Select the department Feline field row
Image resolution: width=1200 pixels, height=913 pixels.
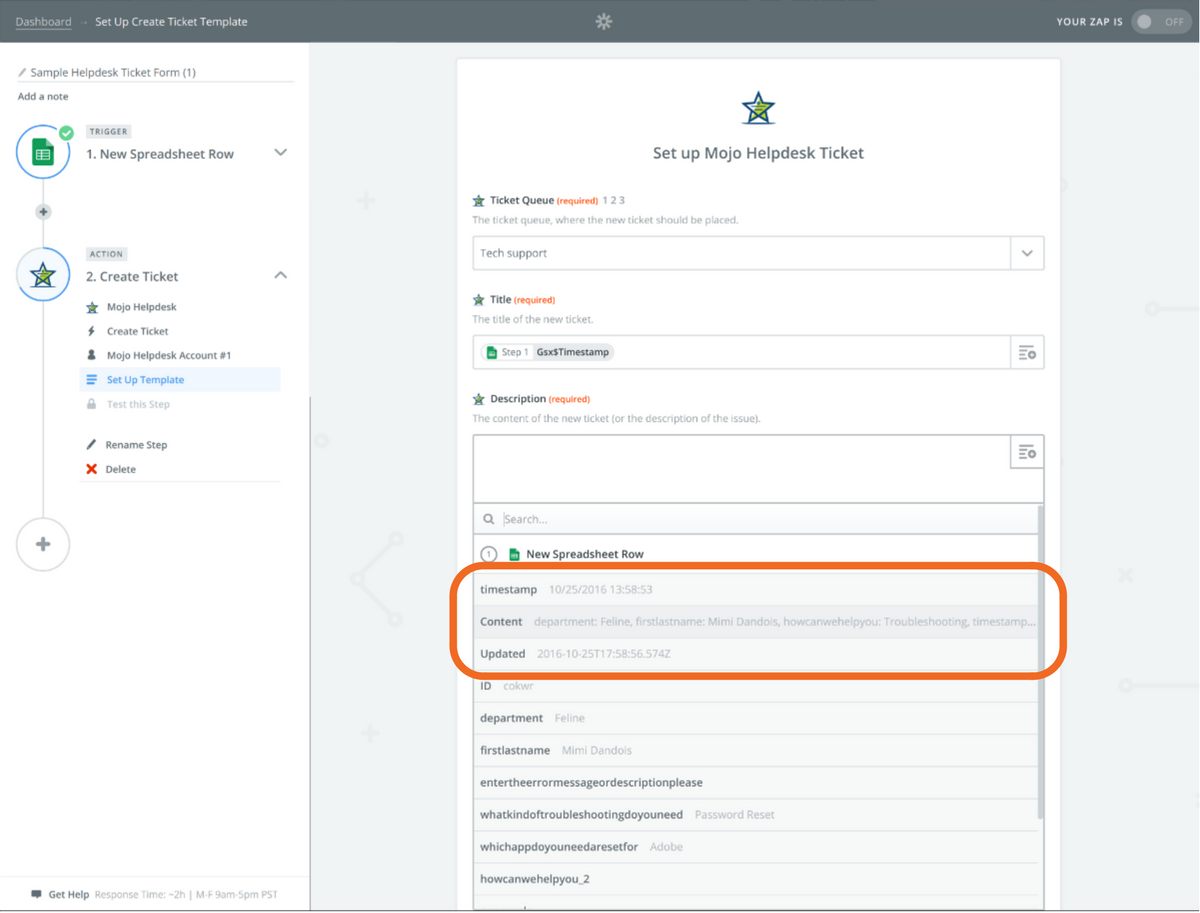[755, 718]
